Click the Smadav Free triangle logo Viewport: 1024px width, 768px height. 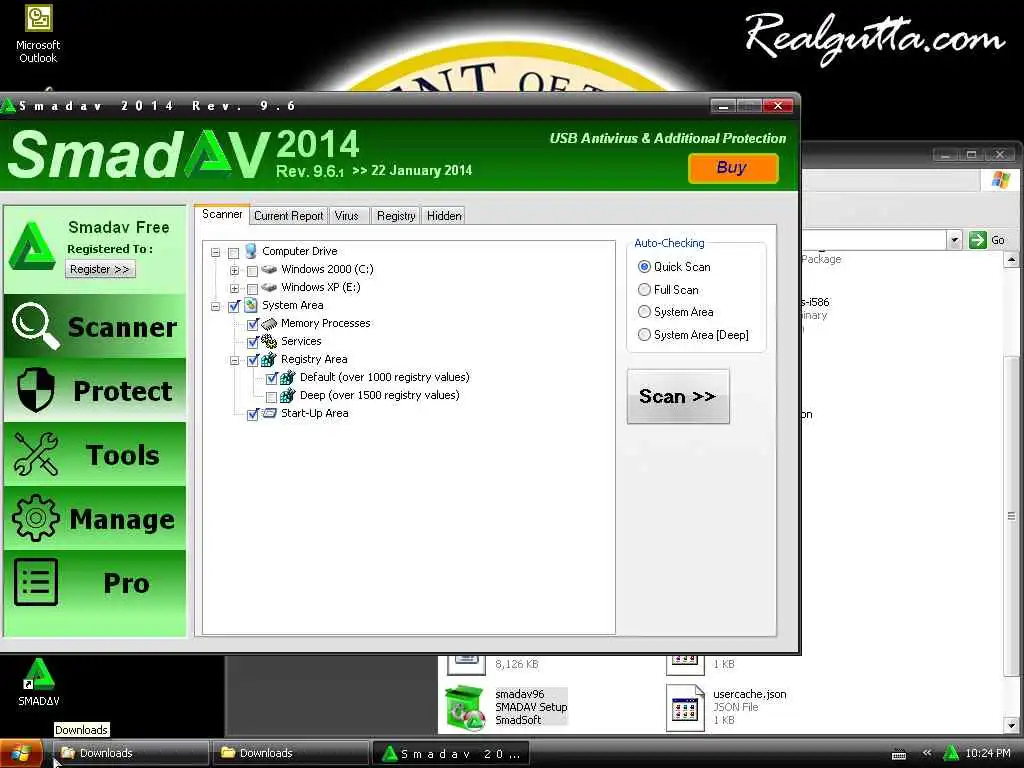[x=31, y=247]
